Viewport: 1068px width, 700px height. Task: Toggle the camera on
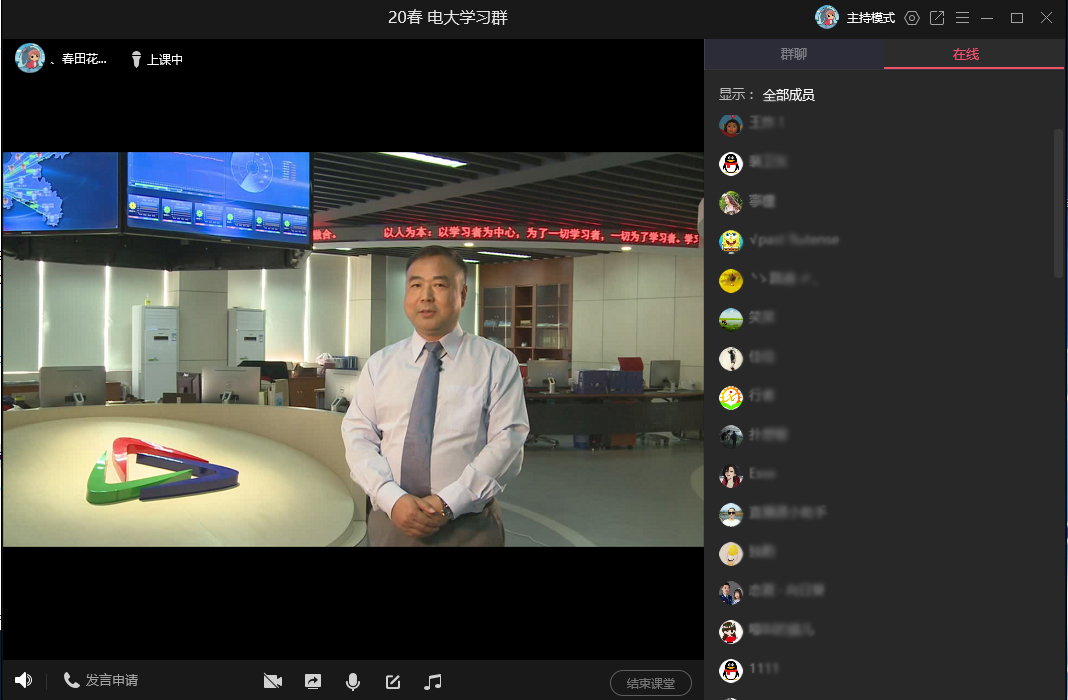[273, 681]
